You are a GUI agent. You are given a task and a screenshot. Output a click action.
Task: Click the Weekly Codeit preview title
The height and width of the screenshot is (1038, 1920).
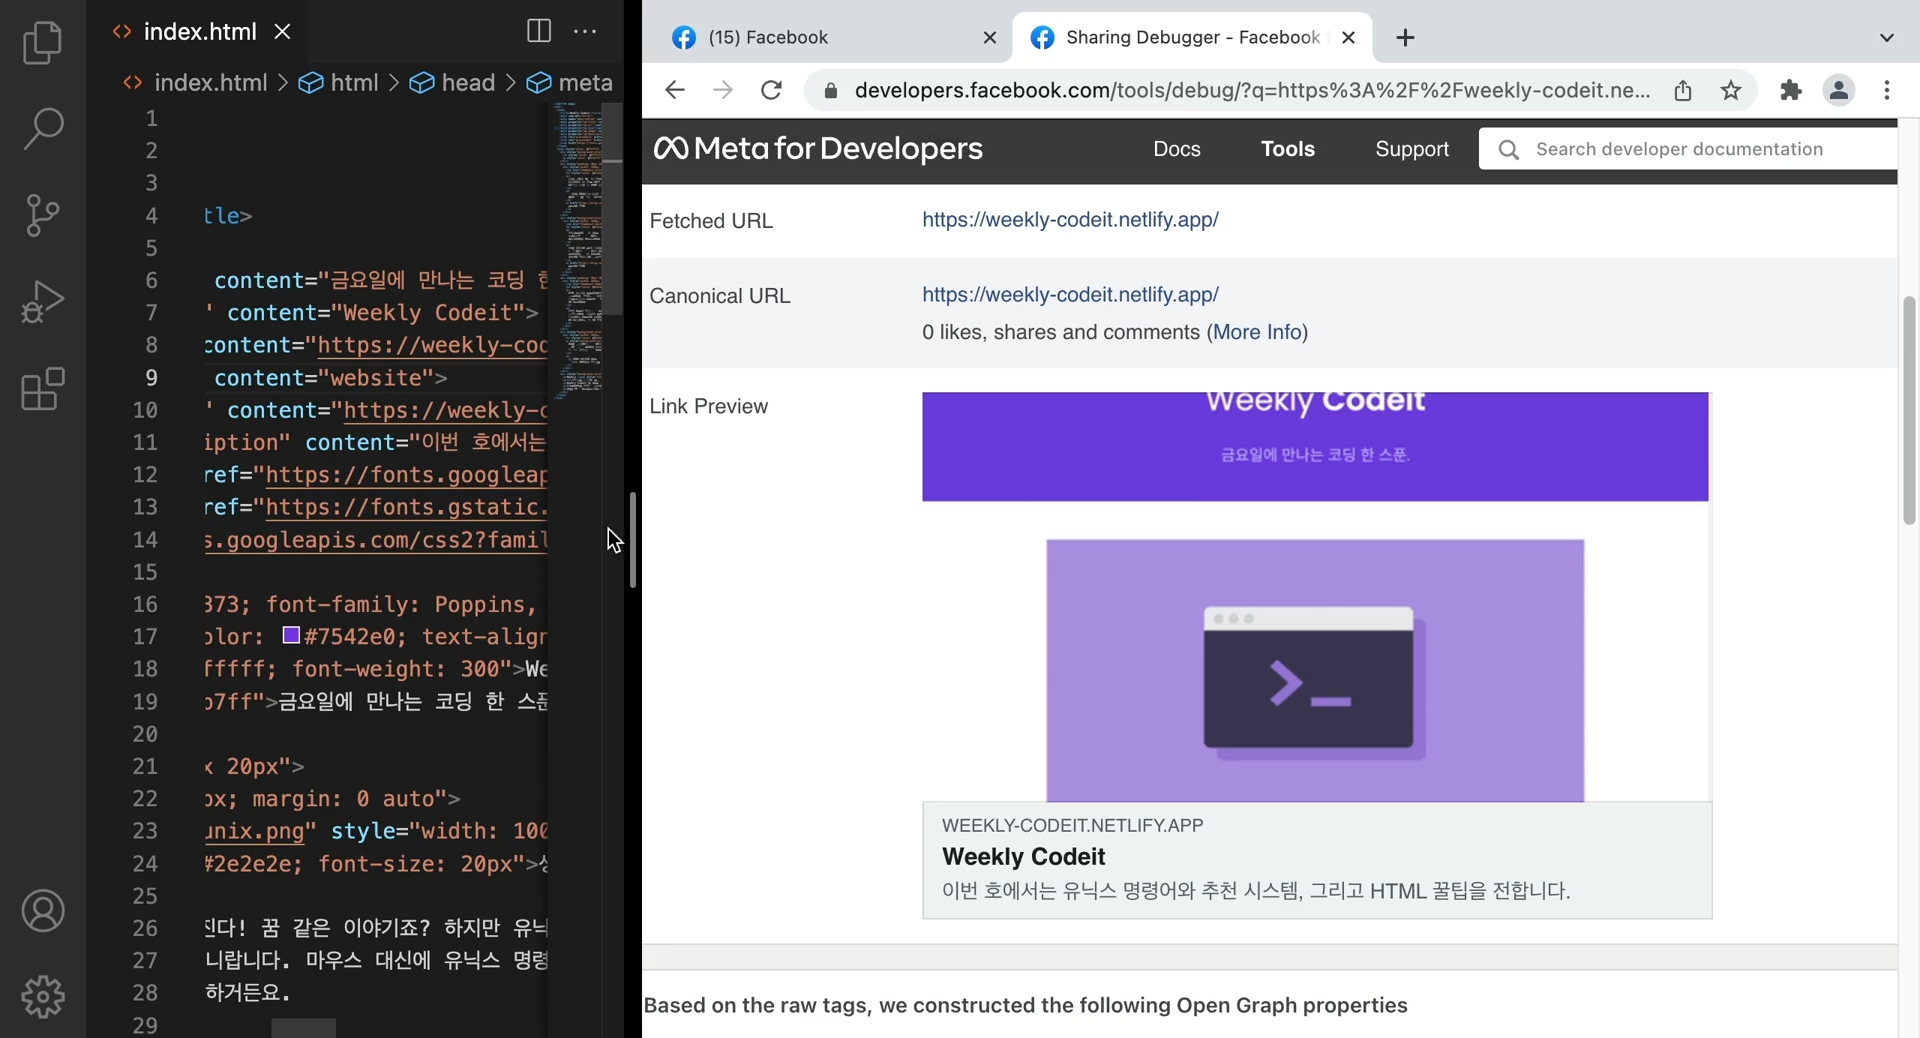[1023, 857]
